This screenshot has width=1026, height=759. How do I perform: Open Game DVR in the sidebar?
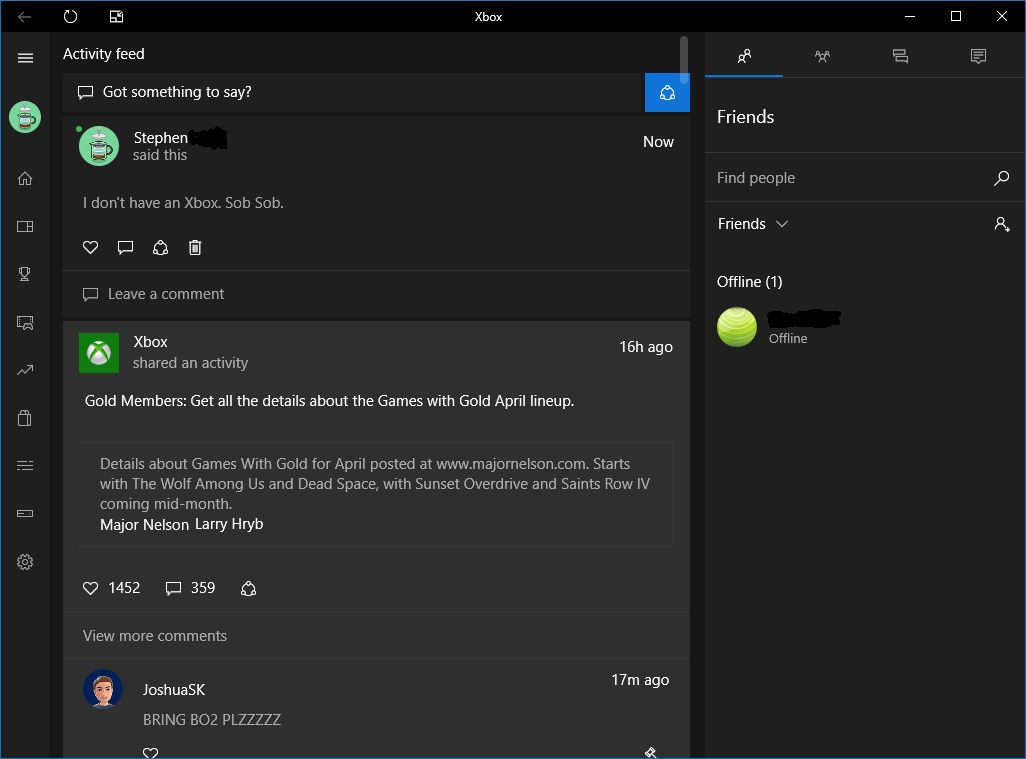[25, 322]
